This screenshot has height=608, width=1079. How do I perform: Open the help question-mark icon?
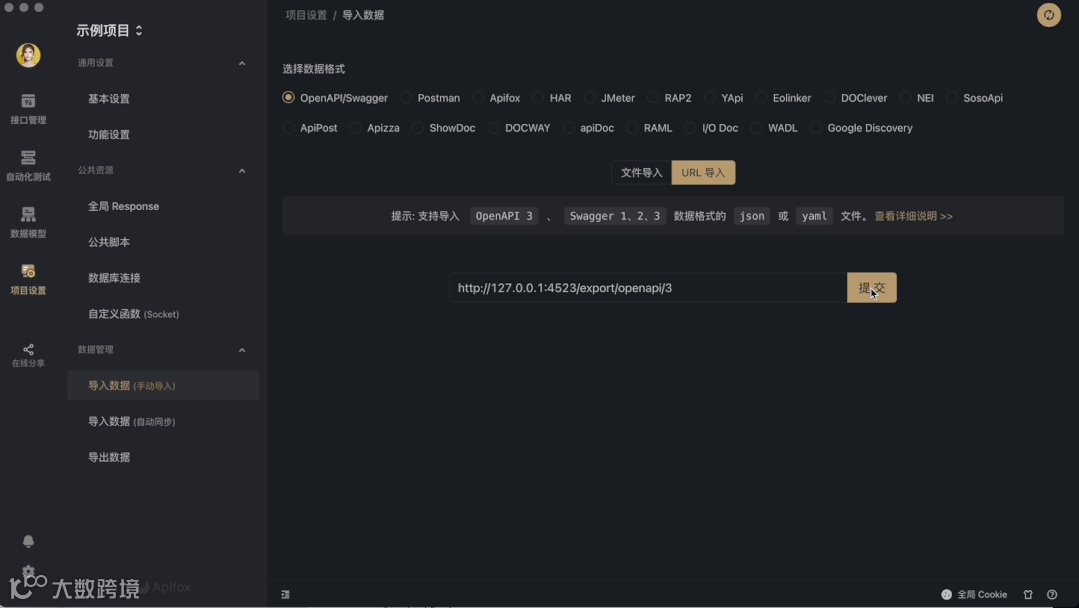tap(1052, 594)
